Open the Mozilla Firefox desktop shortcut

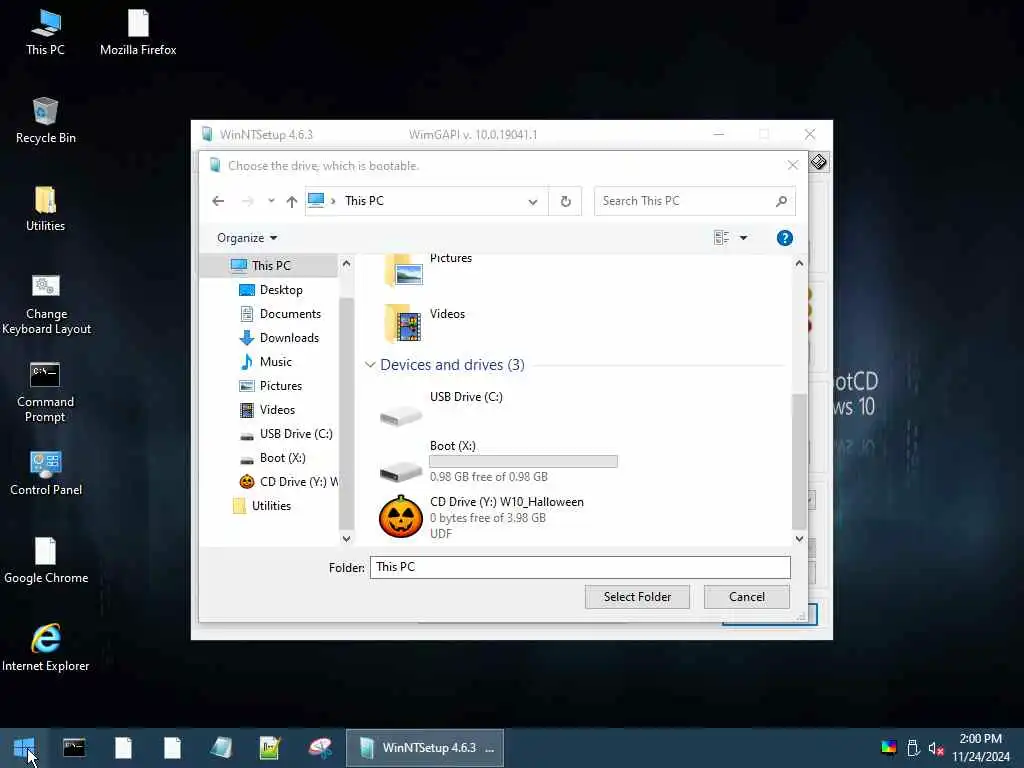tap(138, 33)
